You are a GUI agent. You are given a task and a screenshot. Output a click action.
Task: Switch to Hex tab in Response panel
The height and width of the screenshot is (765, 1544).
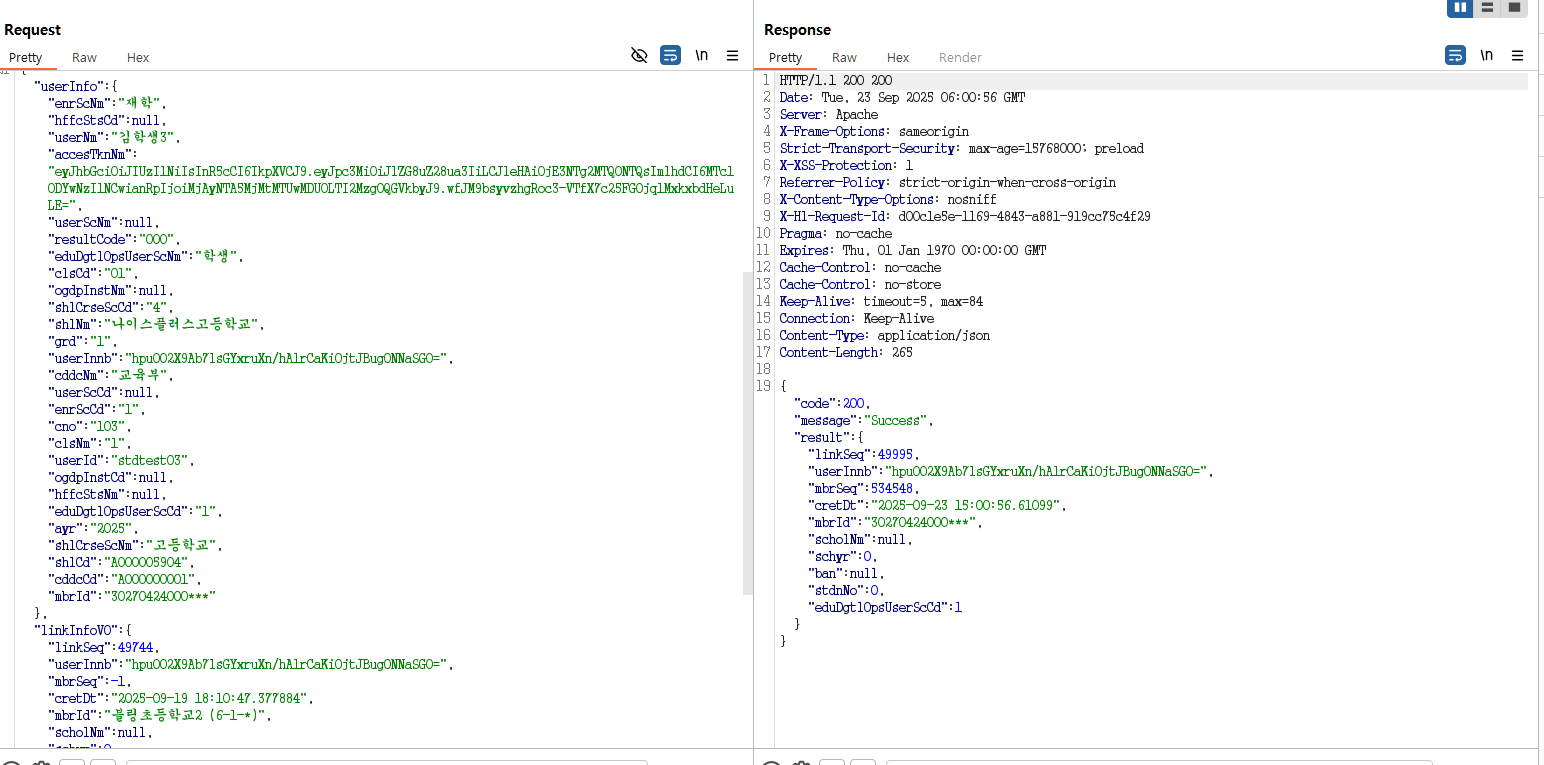pos(898,58)
